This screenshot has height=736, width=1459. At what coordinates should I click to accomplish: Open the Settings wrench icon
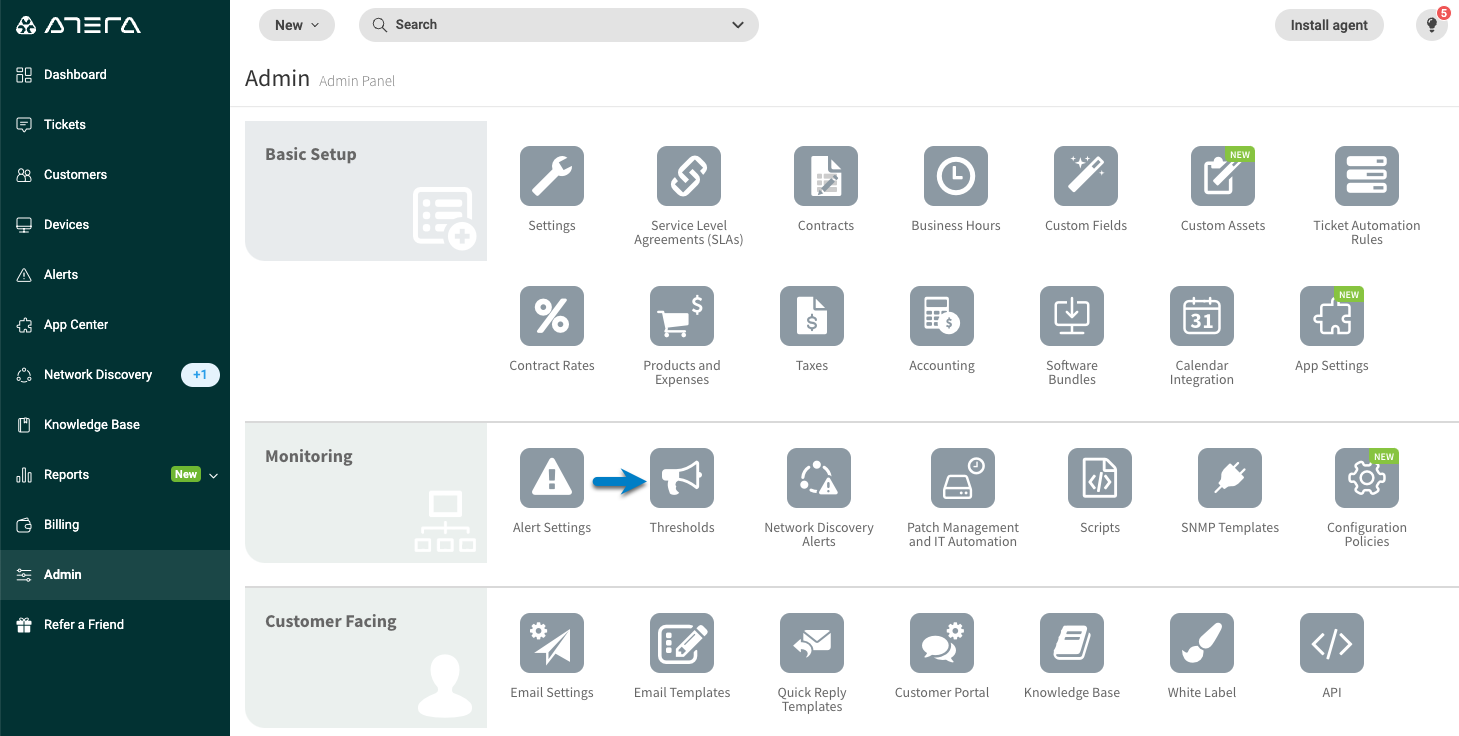point(552,176)
